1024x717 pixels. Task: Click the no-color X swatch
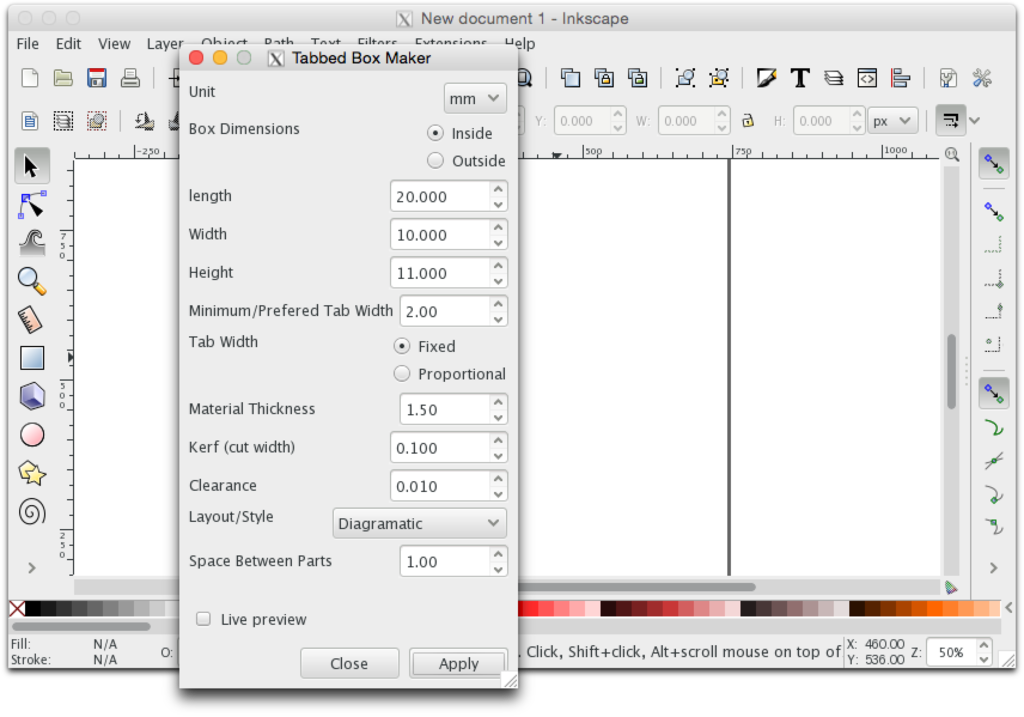coord(17,609)
